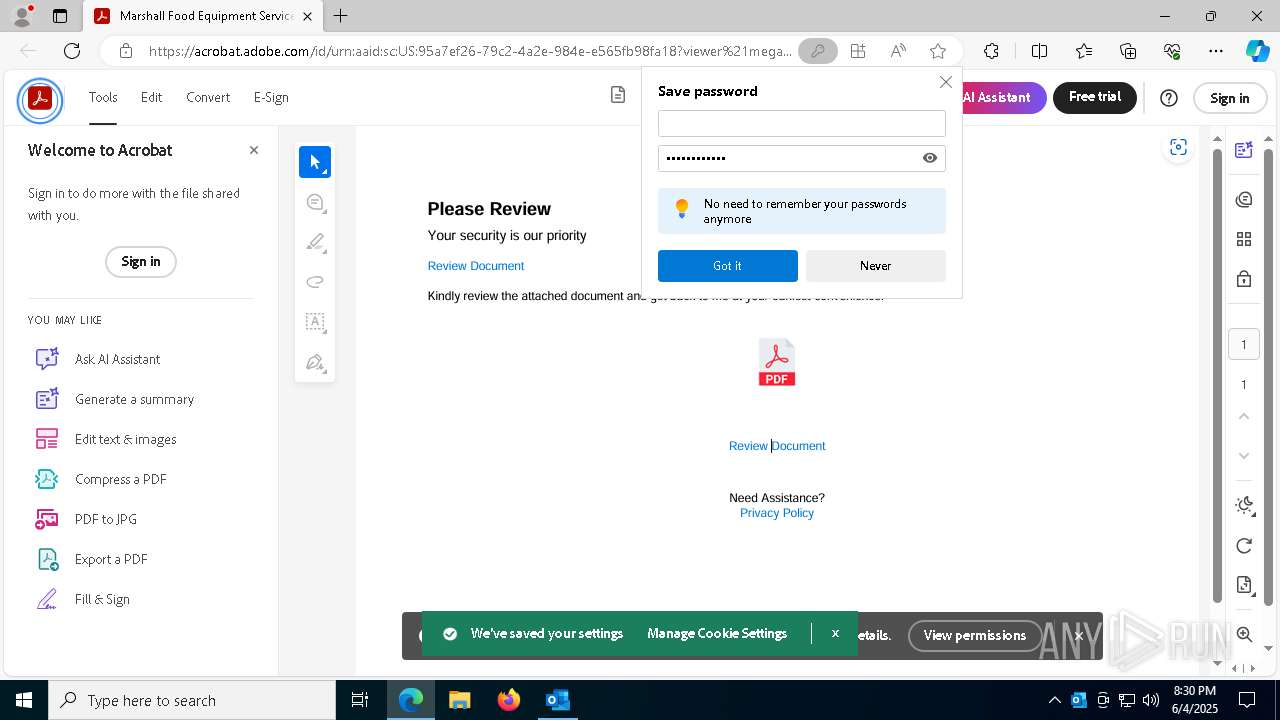Open Edge Copilot icon
Screen dimensions: 1280x720
(1257, 51)
